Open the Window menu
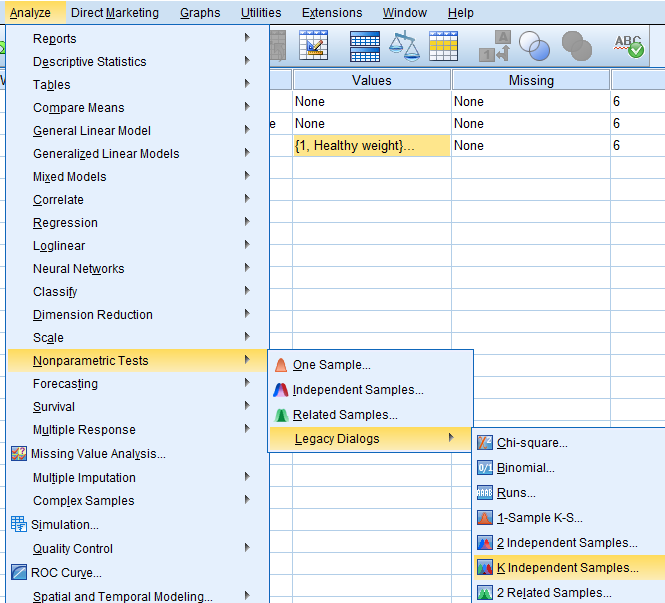The width and height of the screenshot is (665, 603). [x=405, y=13]
